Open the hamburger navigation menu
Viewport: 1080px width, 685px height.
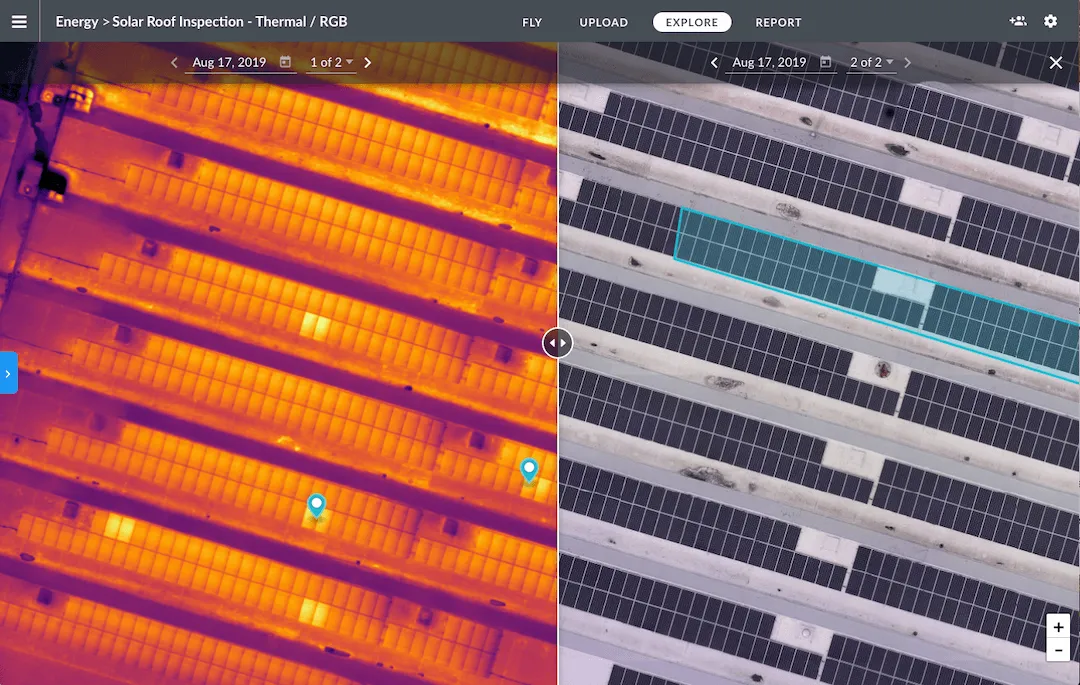click(19, 21)
